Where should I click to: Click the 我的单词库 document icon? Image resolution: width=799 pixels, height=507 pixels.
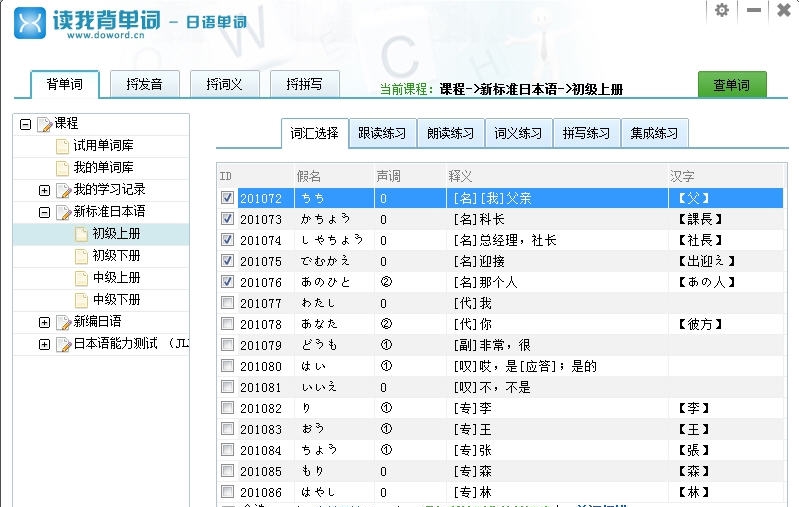[63, 168]
